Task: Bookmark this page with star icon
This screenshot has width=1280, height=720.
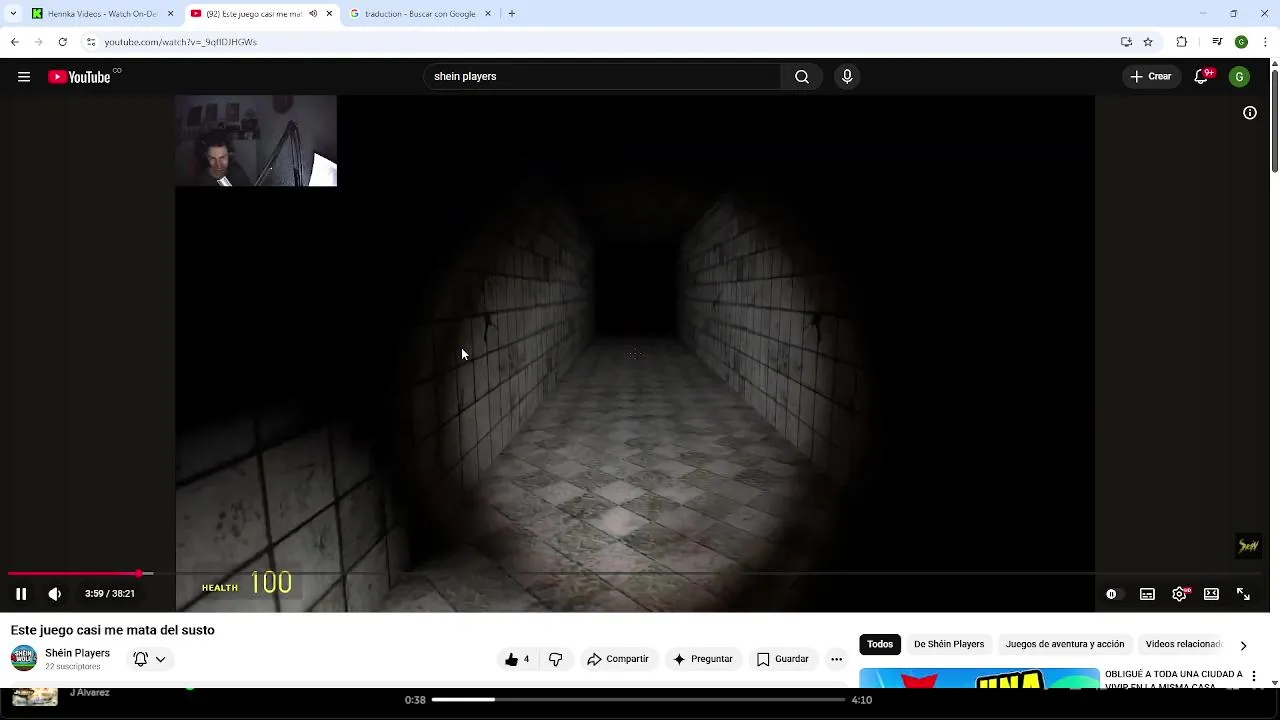Action: point(1149,42)
